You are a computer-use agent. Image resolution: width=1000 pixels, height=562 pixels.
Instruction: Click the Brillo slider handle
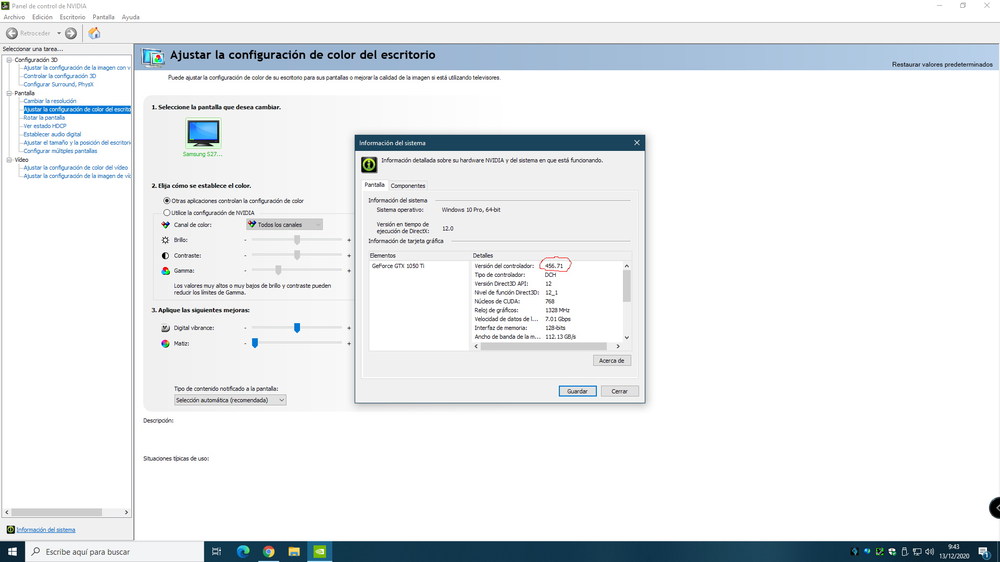(x=297, y=240)
